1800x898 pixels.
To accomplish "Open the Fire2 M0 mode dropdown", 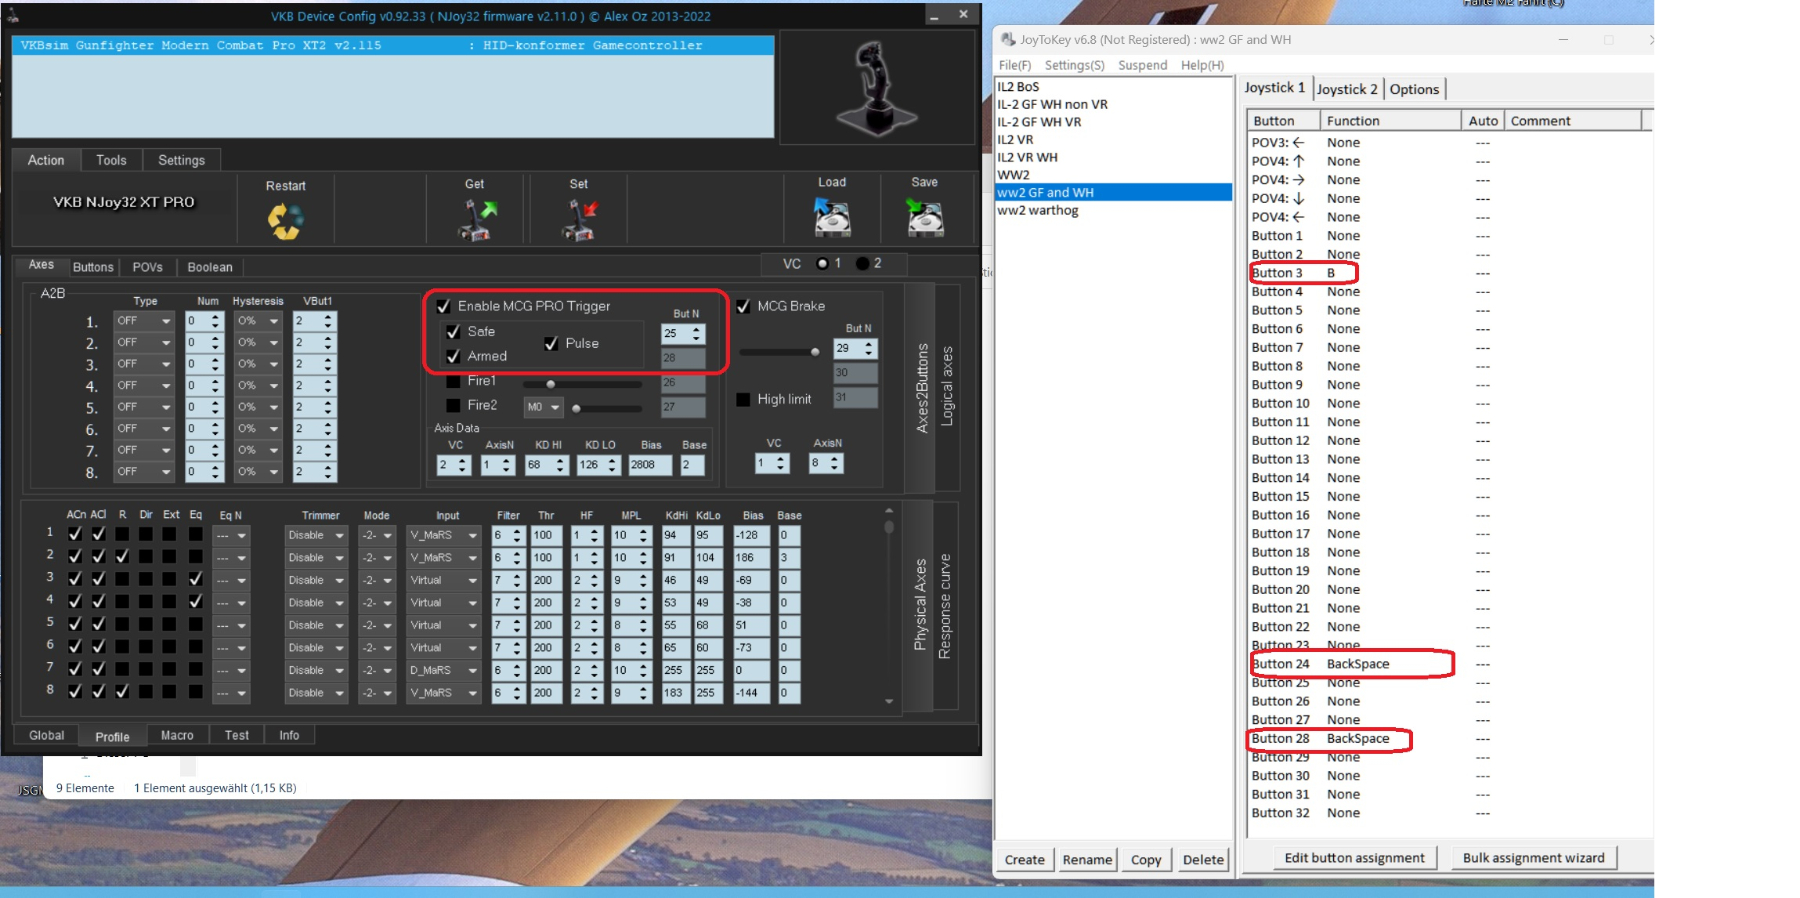I will point(544,407).
